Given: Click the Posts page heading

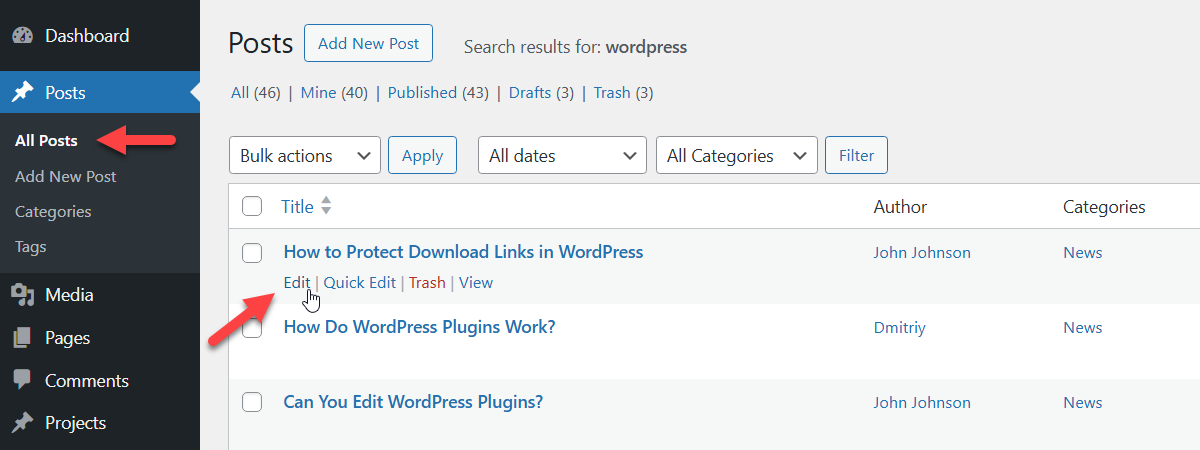Looking at the screenshot, I should click(x=260, y=43).
